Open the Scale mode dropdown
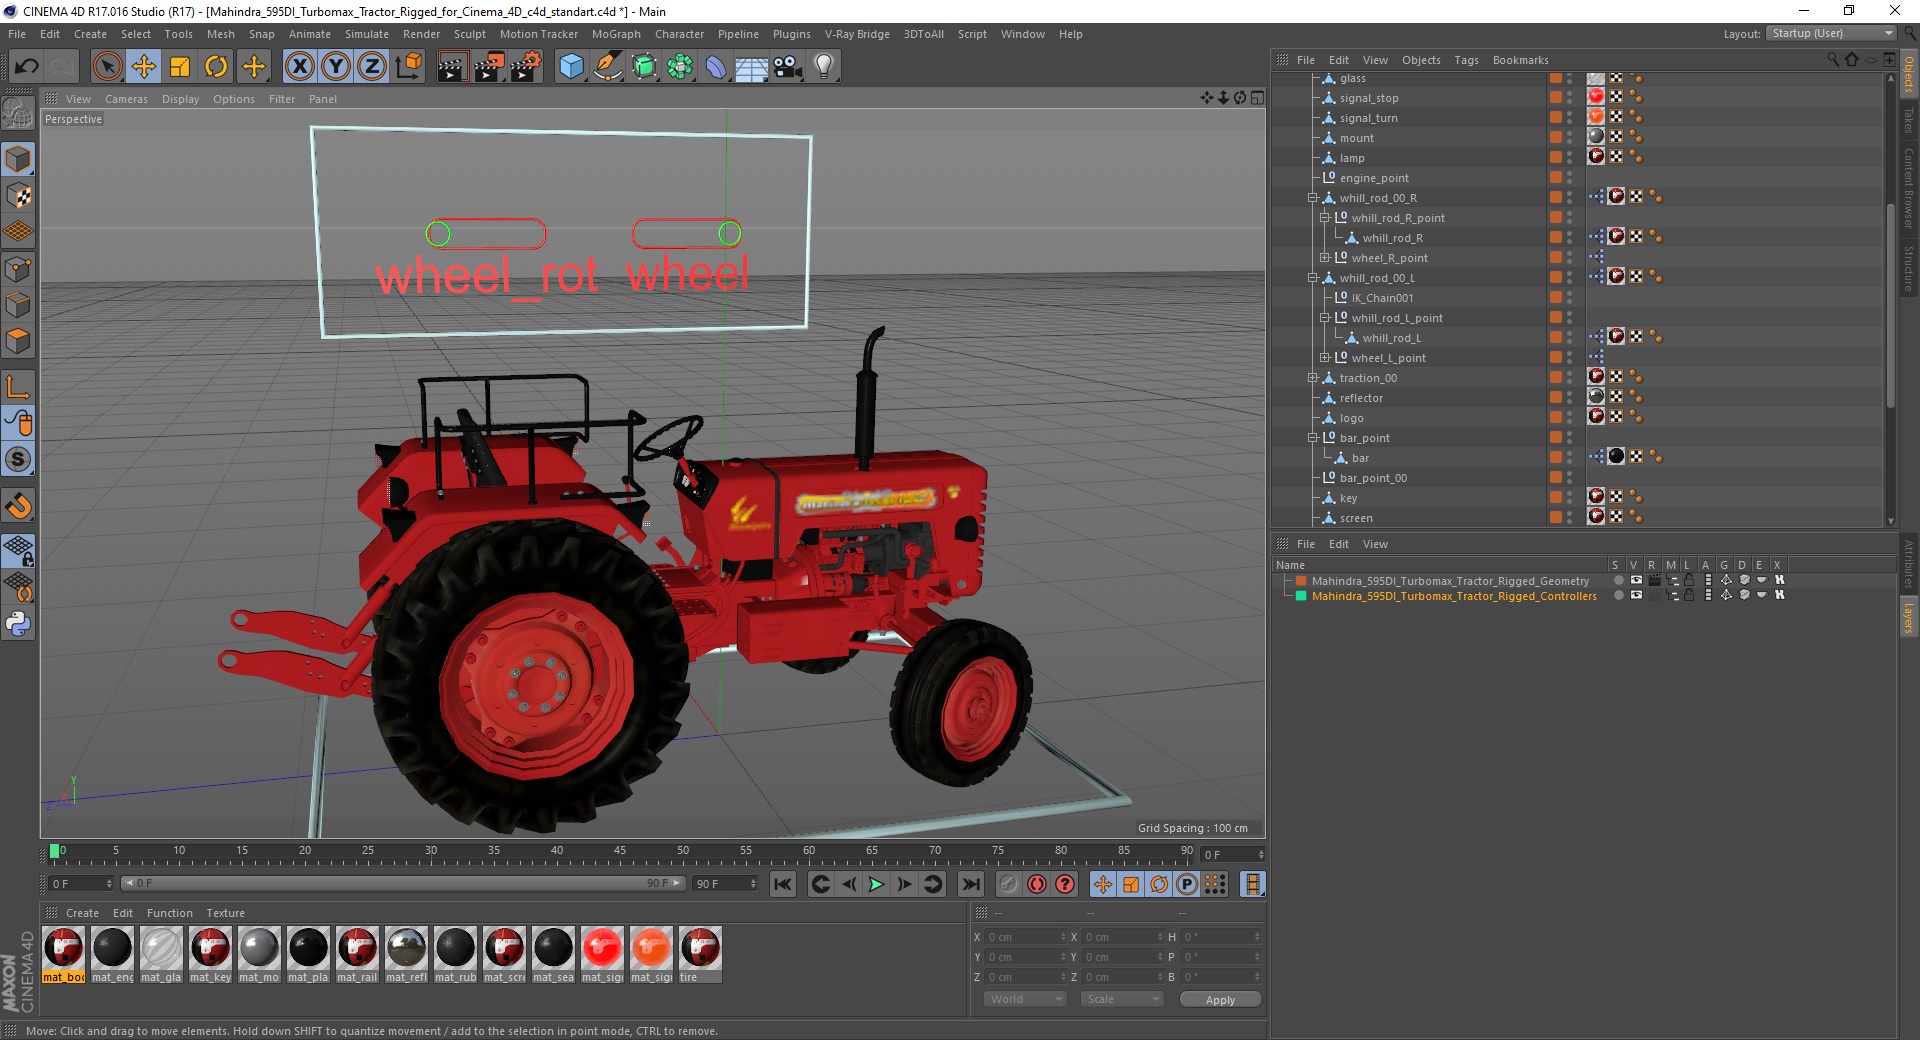Screen dimensions: 1920x1040 1122,999
